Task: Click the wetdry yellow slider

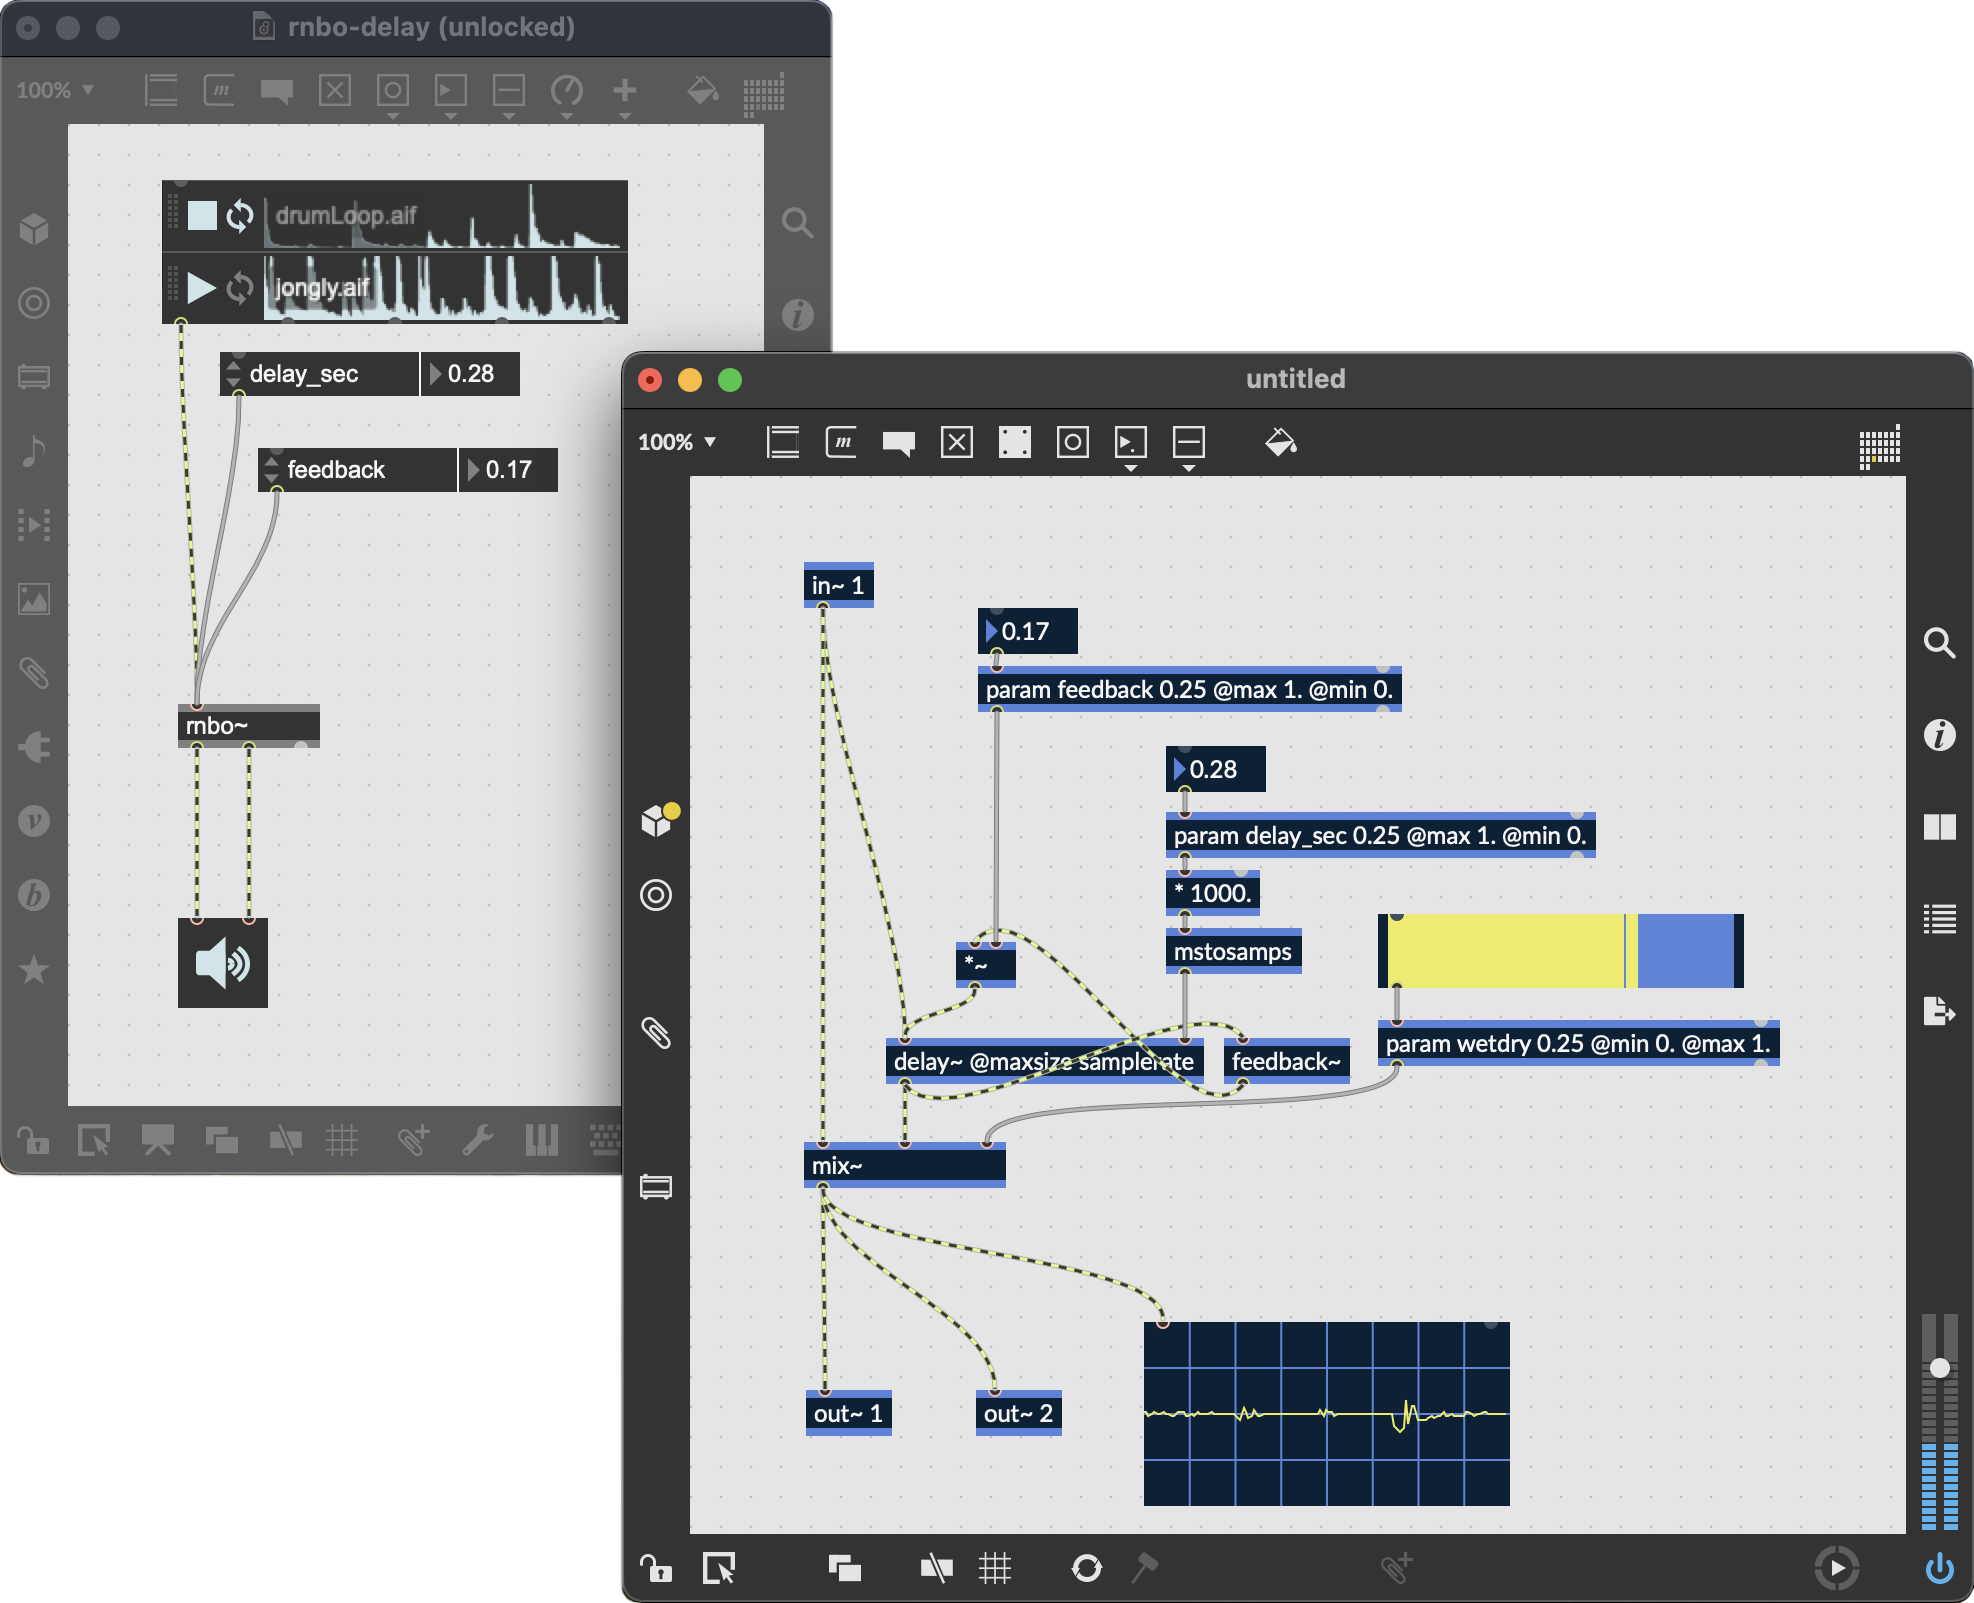Action: coord(1505,950)
